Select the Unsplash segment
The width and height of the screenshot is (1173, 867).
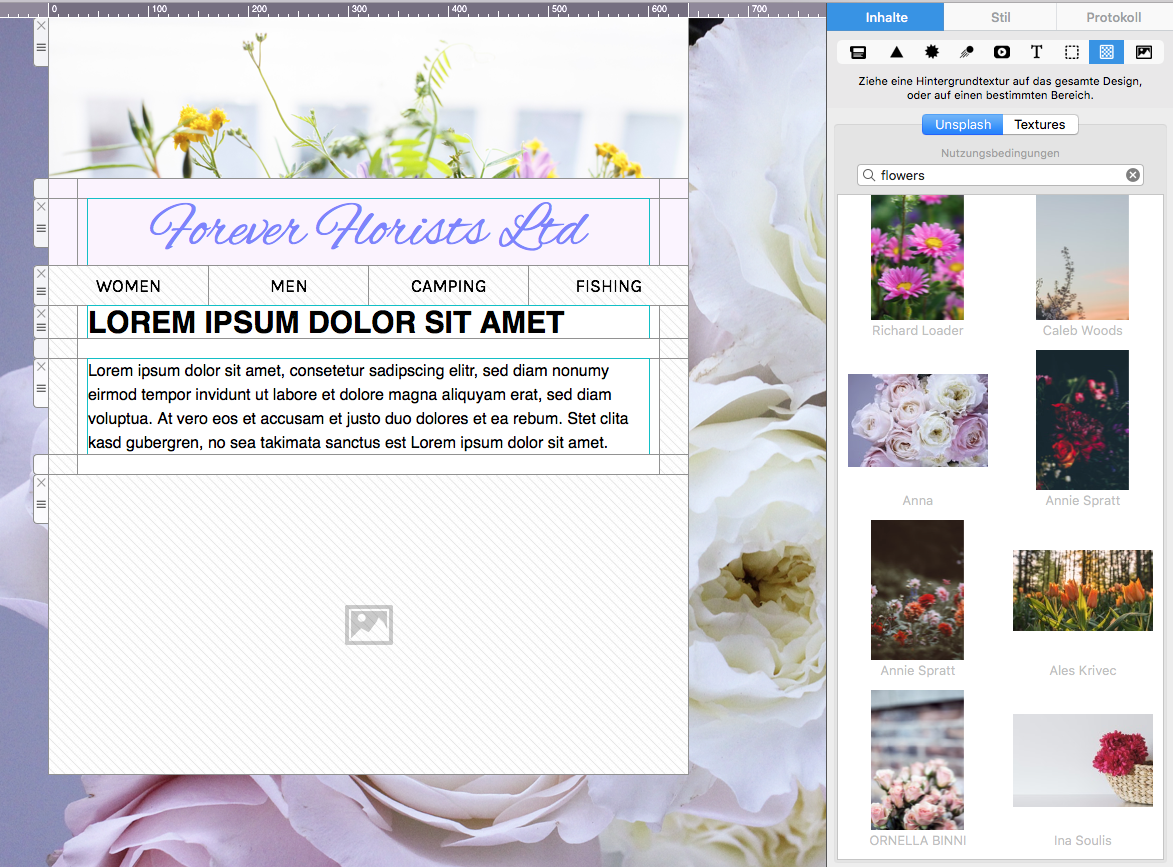click(962, 124)
